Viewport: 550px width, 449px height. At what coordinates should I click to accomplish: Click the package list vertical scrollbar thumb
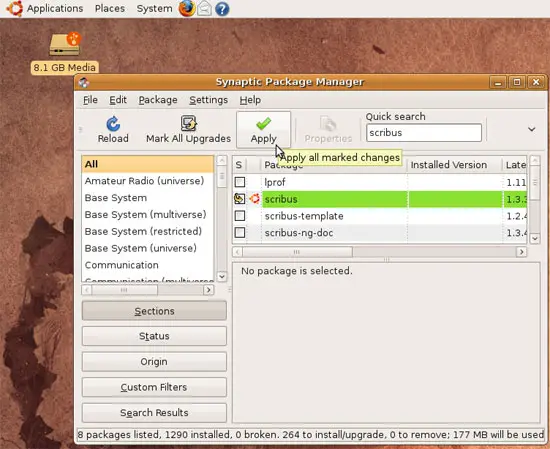pyautogui.click(x=535, y=183)
